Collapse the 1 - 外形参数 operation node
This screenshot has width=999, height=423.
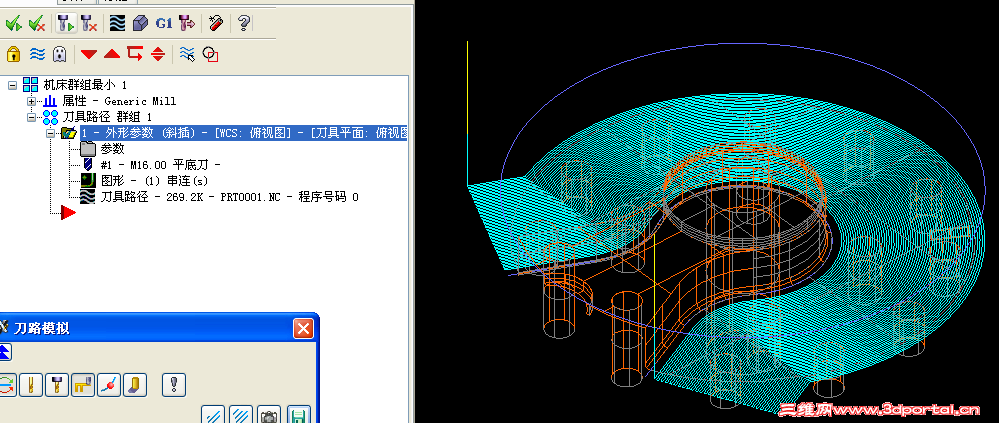[50, 133]
